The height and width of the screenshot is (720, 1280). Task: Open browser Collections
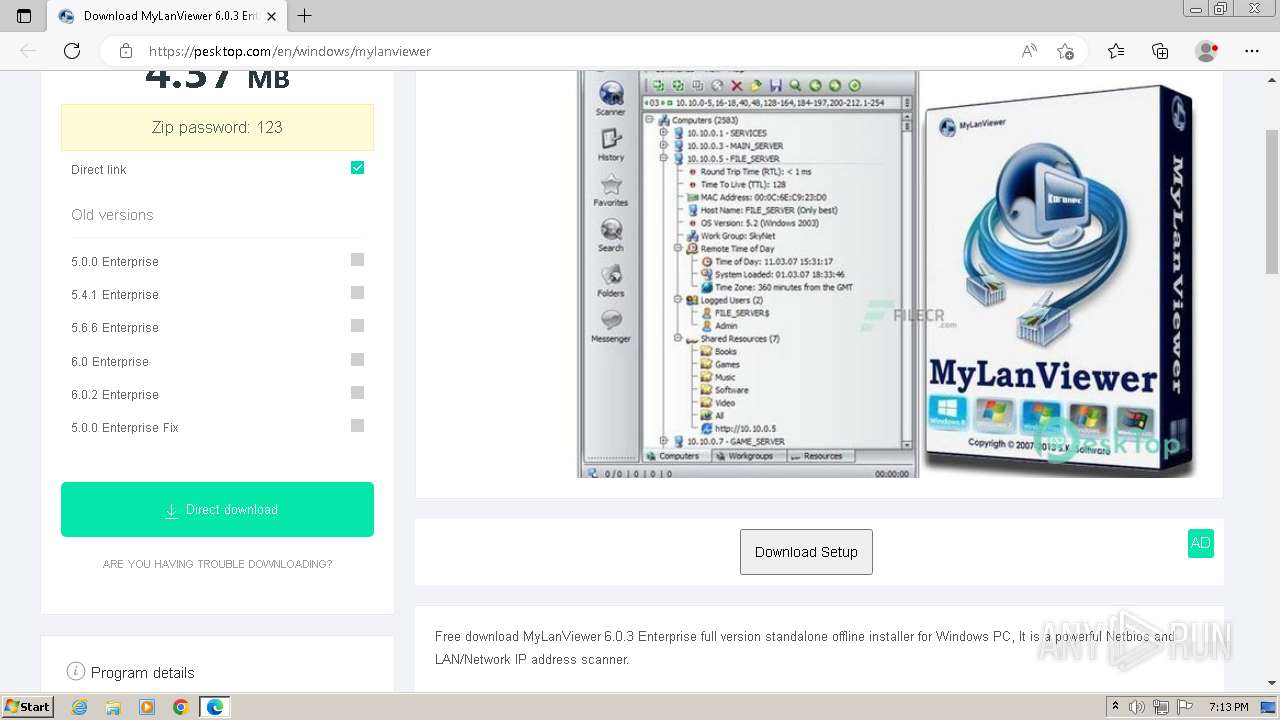click(1160, 51)
